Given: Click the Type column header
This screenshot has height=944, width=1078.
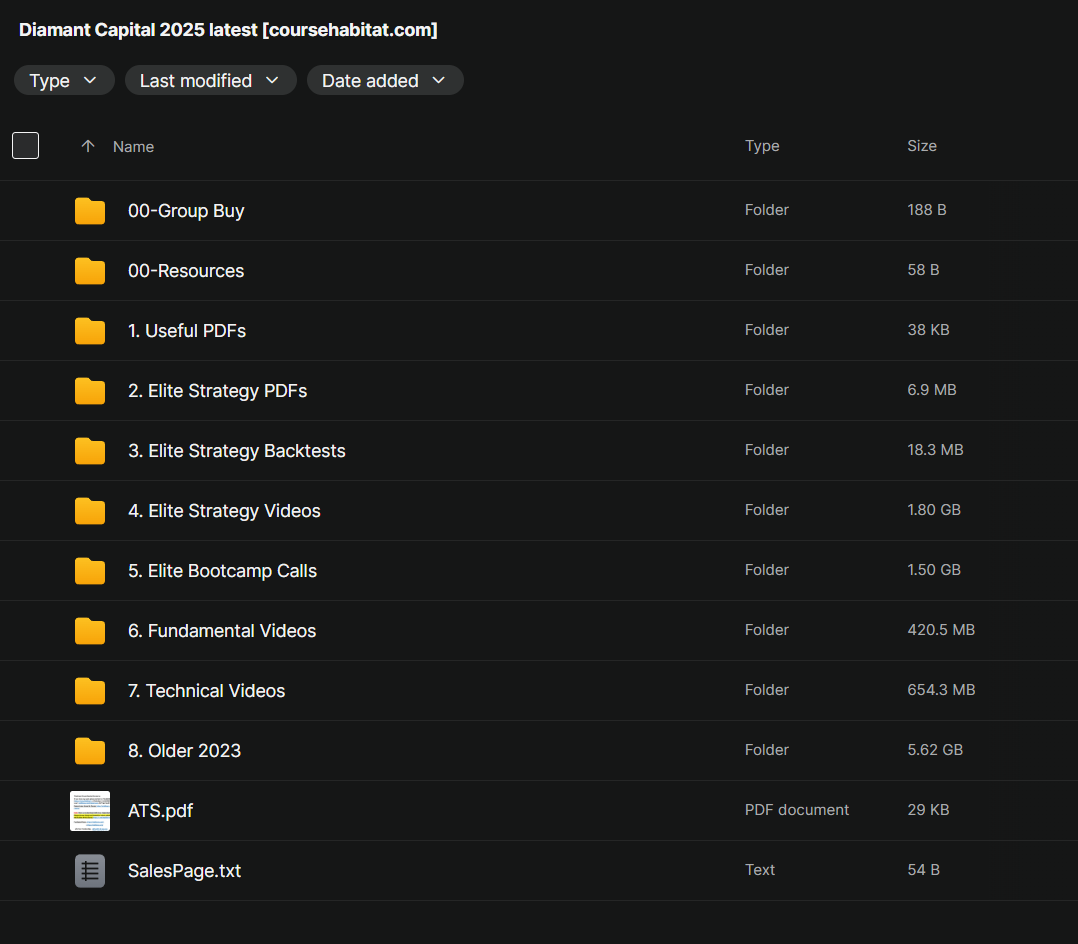Looking at the screenshot, I should pyautogui.click(x=762, y=146).
